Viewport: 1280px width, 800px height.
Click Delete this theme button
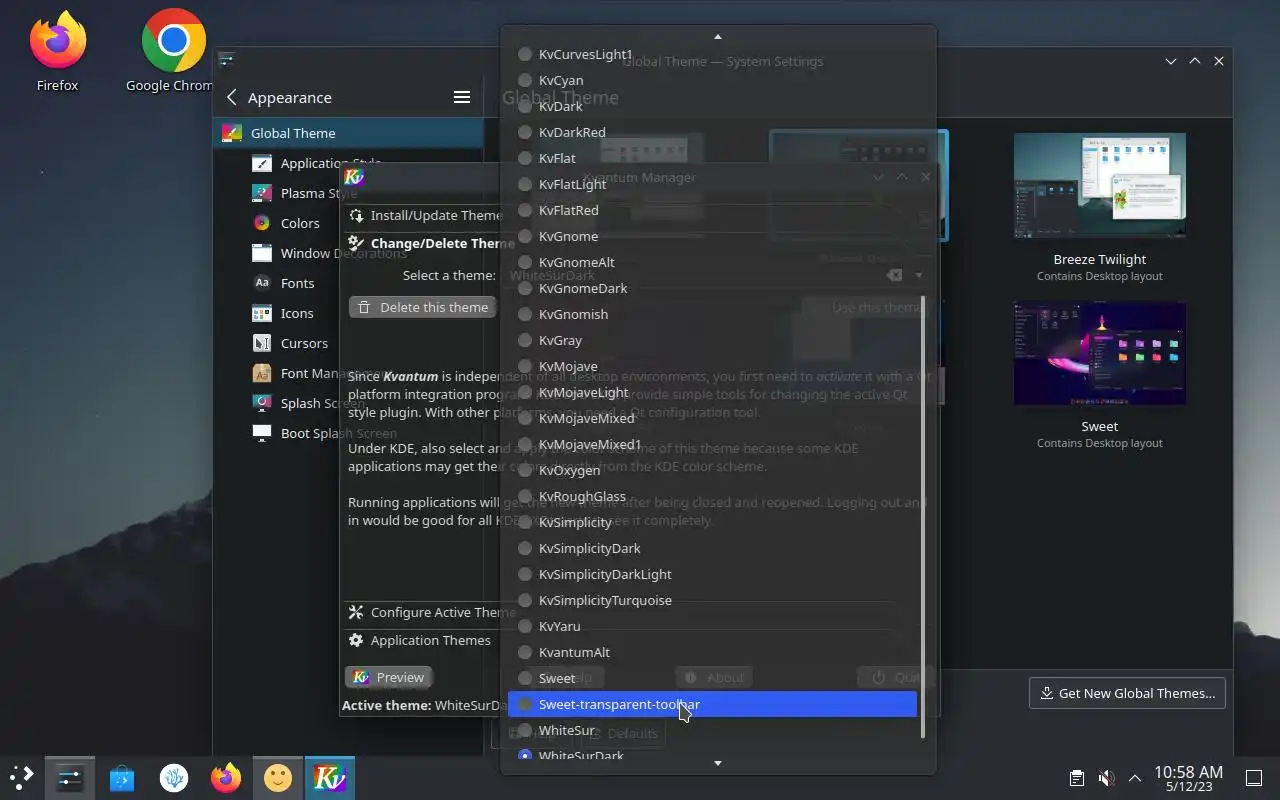pos(423,307)
